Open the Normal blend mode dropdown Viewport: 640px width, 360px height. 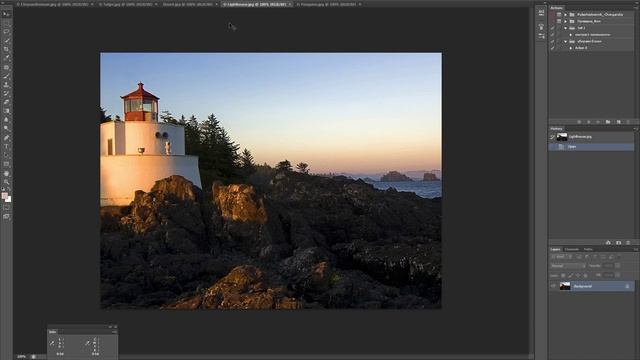click(568, 266)
